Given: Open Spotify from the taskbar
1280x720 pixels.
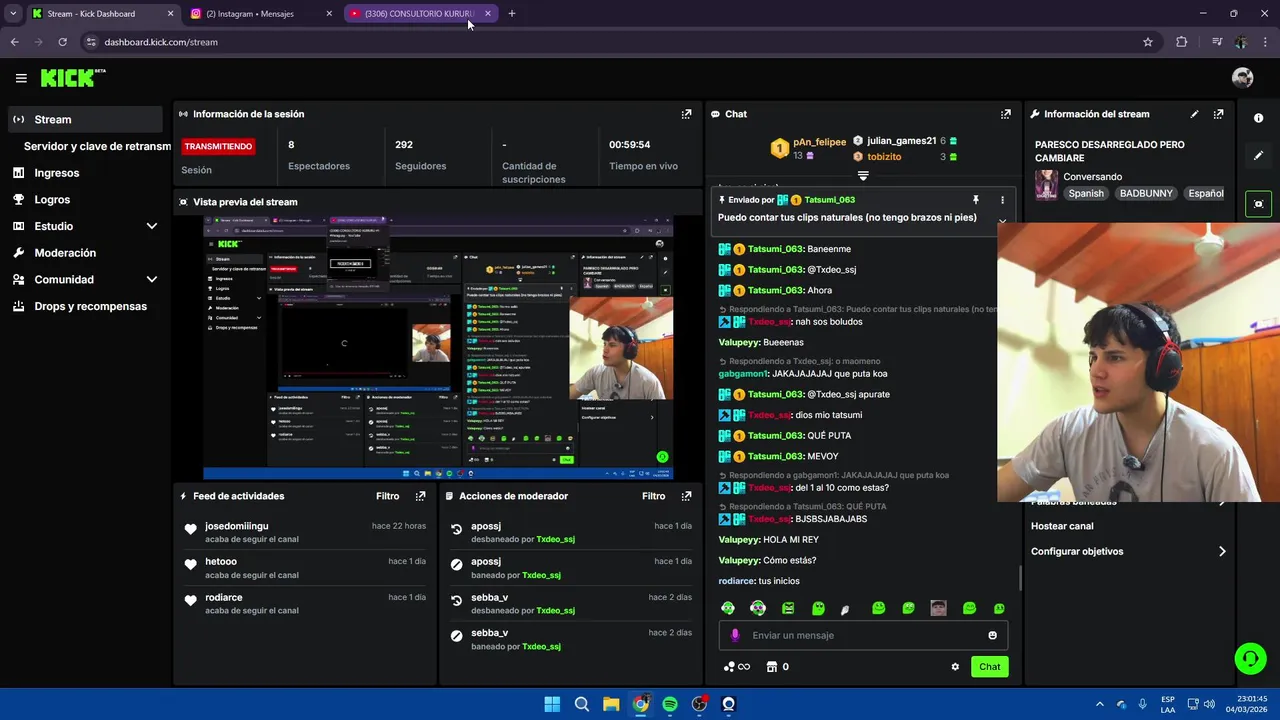Looking at the screenshot, I should pyautogui.click(x=670, y=704).
